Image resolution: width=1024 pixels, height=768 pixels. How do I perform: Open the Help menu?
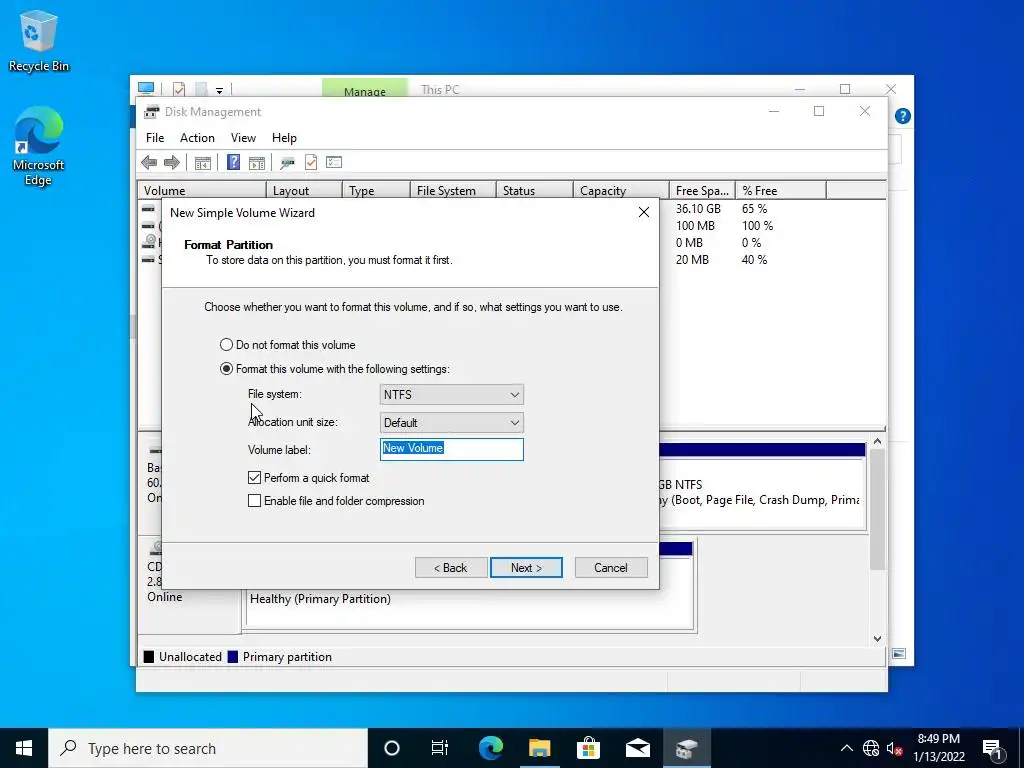click(x=284, y=138)
